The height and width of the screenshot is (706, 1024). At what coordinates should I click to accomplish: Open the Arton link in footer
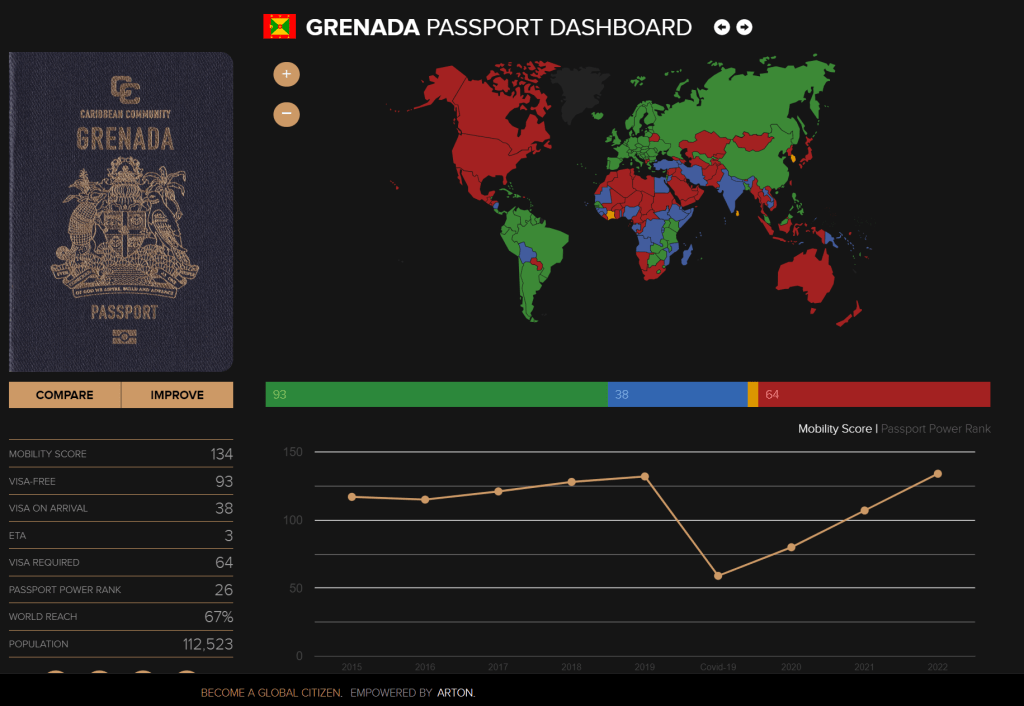(455, 692)
